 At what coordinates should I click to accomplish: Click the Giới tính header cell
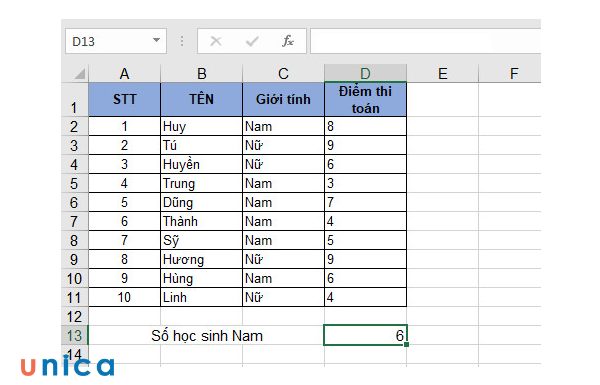283,100
